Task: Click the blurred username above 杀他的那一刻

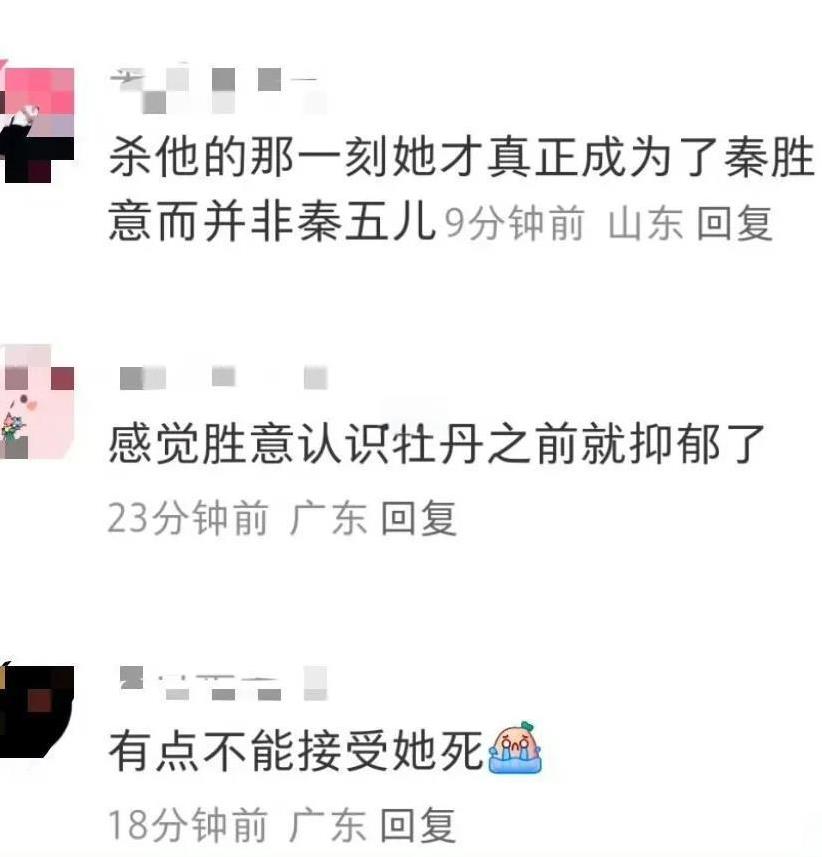Action: pyautogui.click(x=219, y=89)
